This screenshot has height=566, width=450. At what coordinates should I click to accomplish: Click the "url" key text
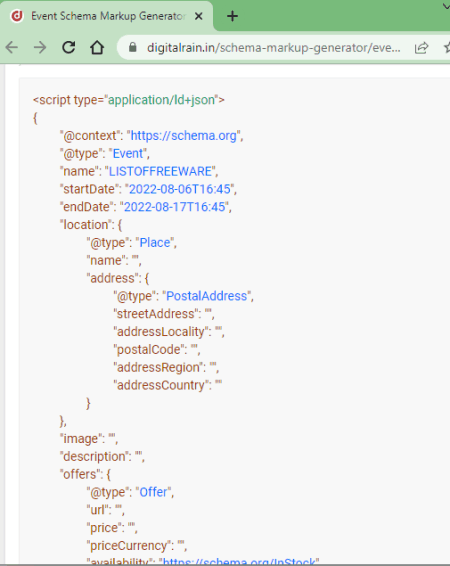pos(97,510)
